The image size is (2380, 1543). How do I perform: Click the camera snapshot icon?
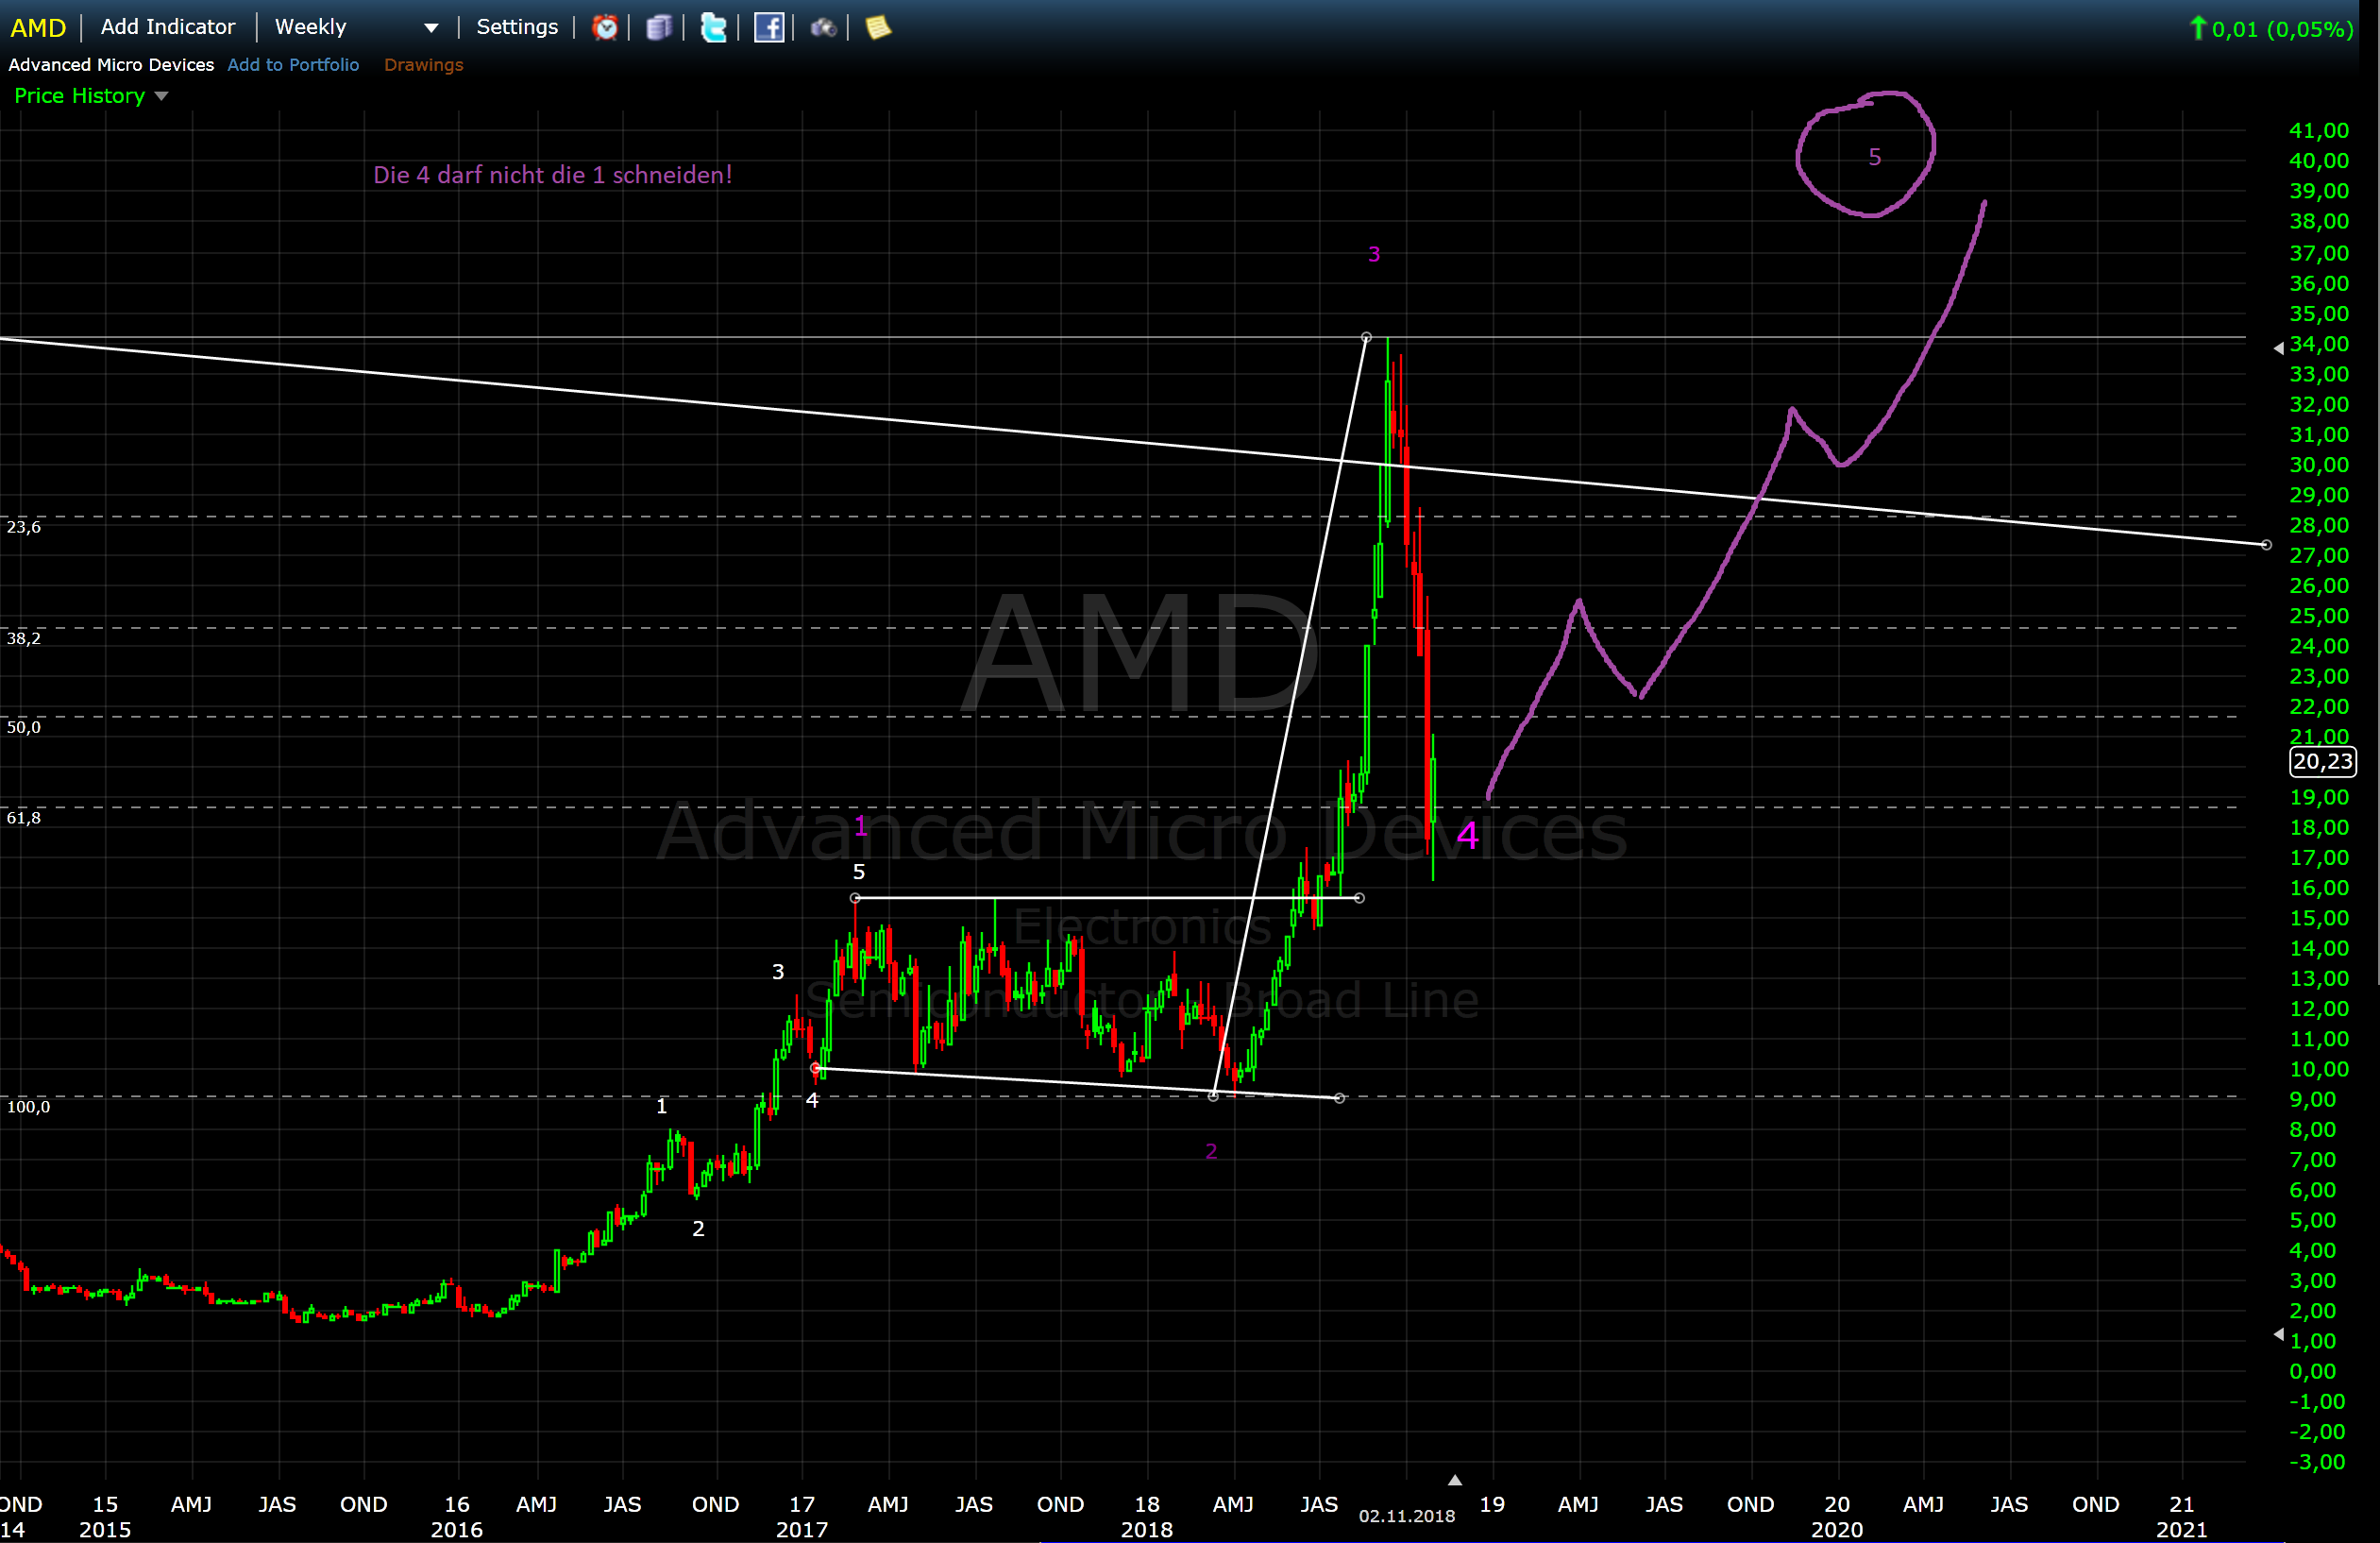tap(823, 27)
